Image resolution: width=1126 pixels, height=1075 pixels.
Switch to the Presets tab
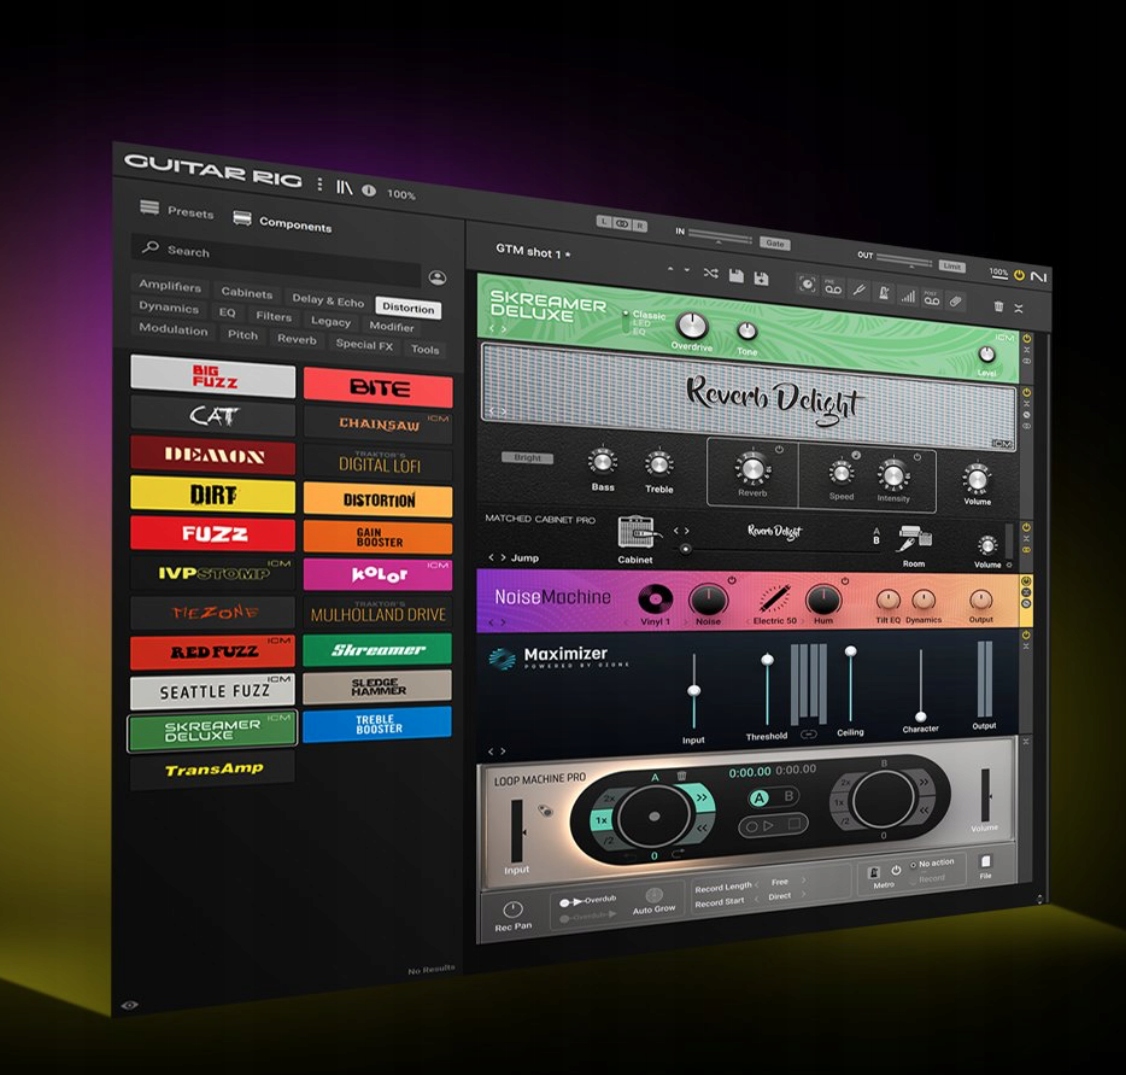(x=177, y=210)
